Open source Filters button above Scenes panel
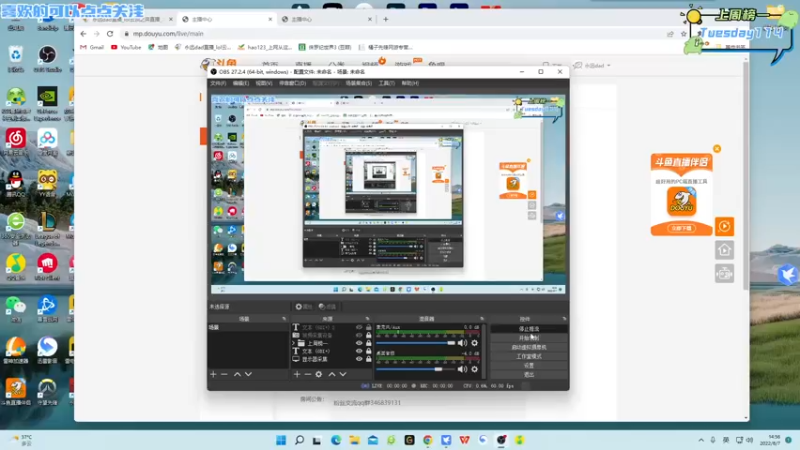Screen dimensions: 800x450 pyautogui.click(x=327, y=307)
